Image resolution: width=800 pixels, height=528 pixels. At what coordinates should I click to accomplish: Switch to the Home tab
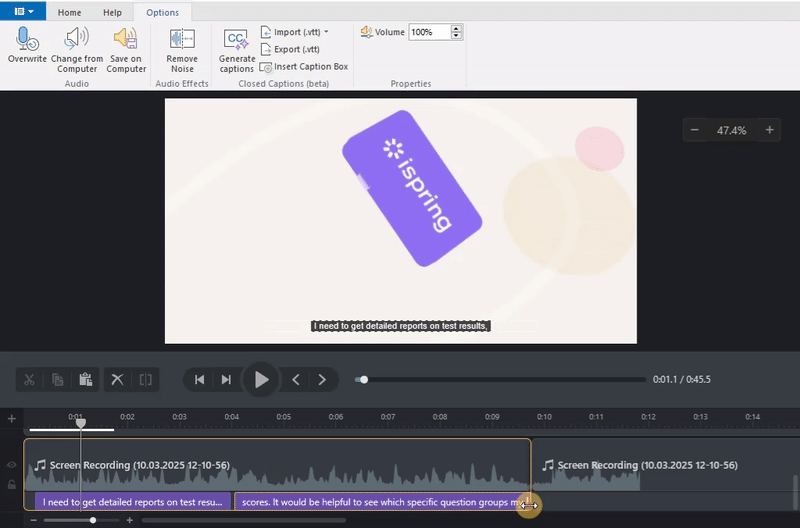coord(70,12)
